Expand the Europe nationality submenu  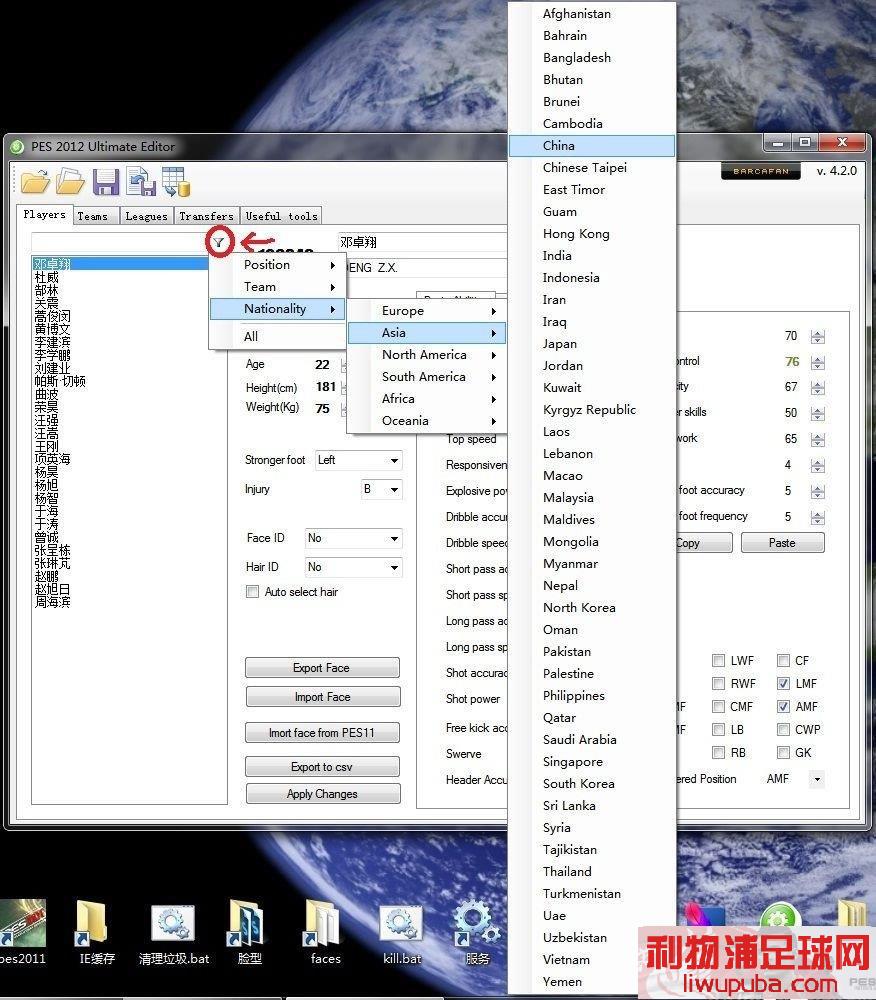427,311
